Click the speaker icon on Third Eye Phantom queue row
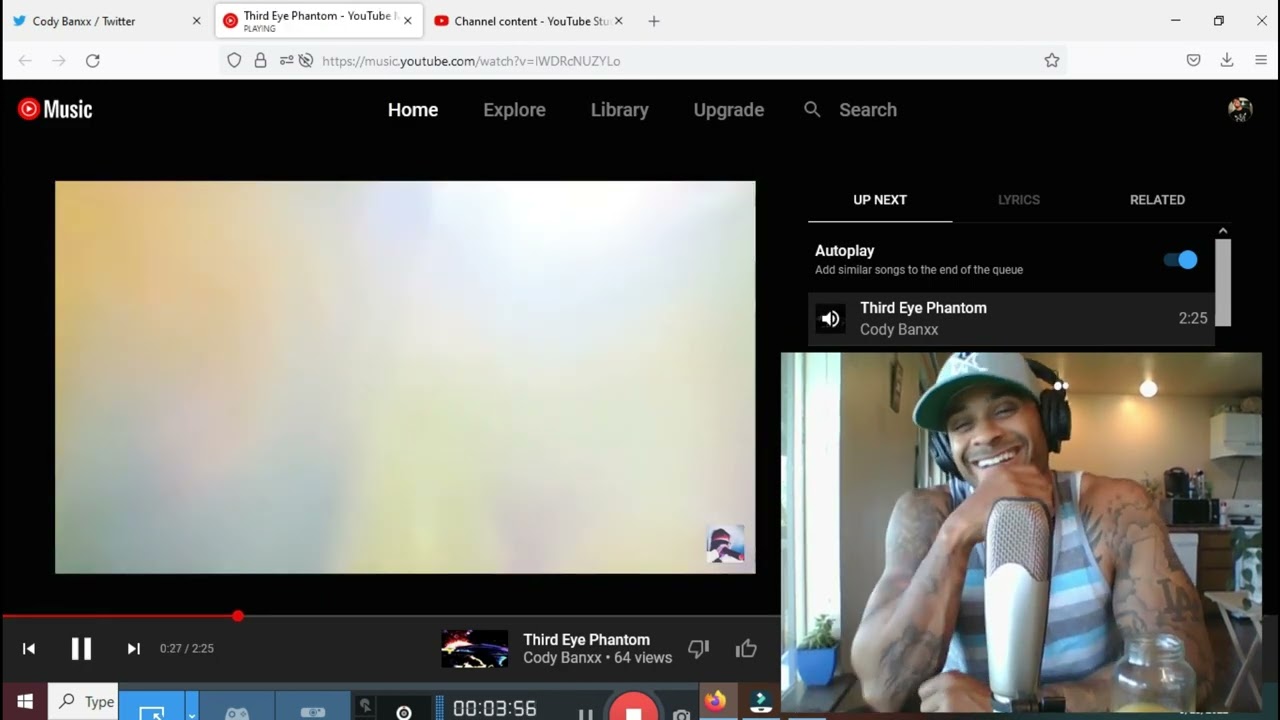This screenshot has height=720, width=1280. click(830, 319)
